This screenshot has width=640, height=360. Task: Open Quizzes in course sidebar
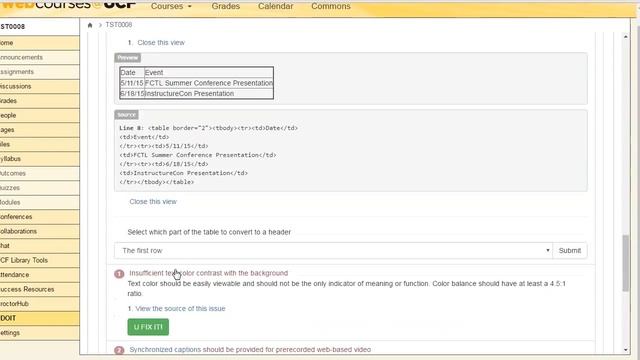[40, 188]
